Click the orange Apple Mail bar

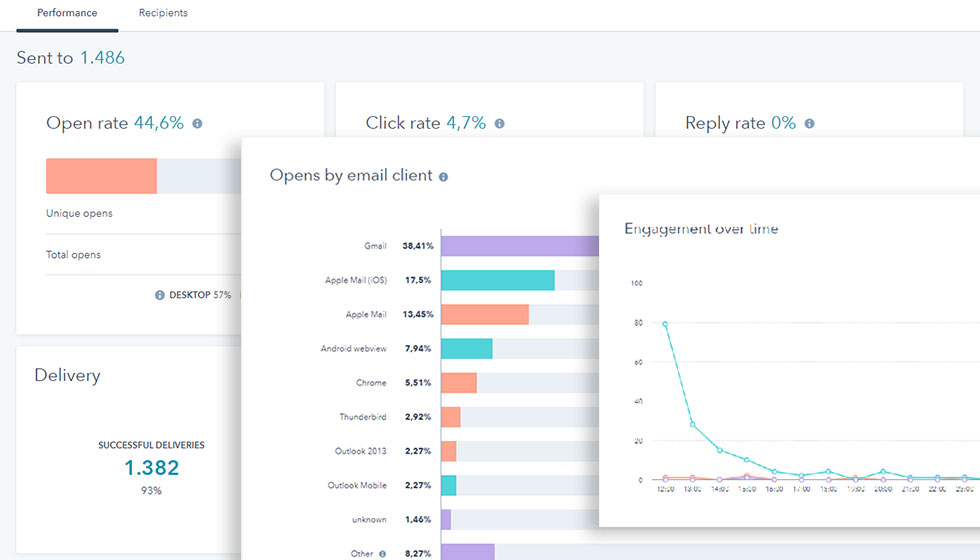tap(485, 314)
